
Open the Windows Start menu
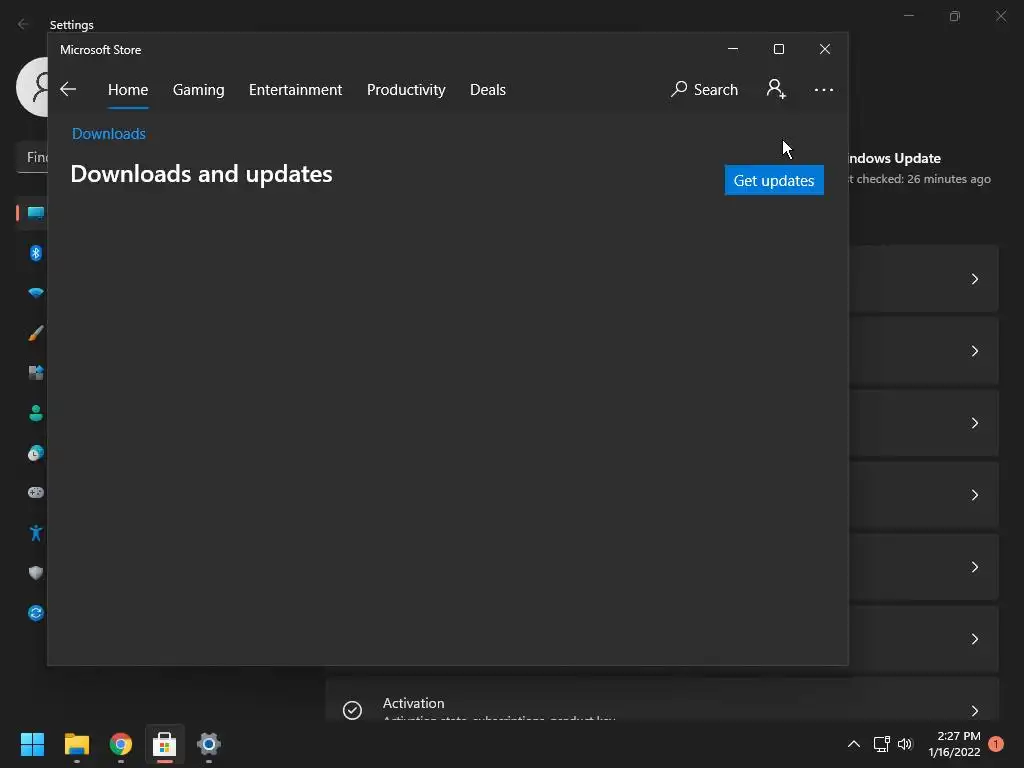pyautogui.click(x=32, y=744)
